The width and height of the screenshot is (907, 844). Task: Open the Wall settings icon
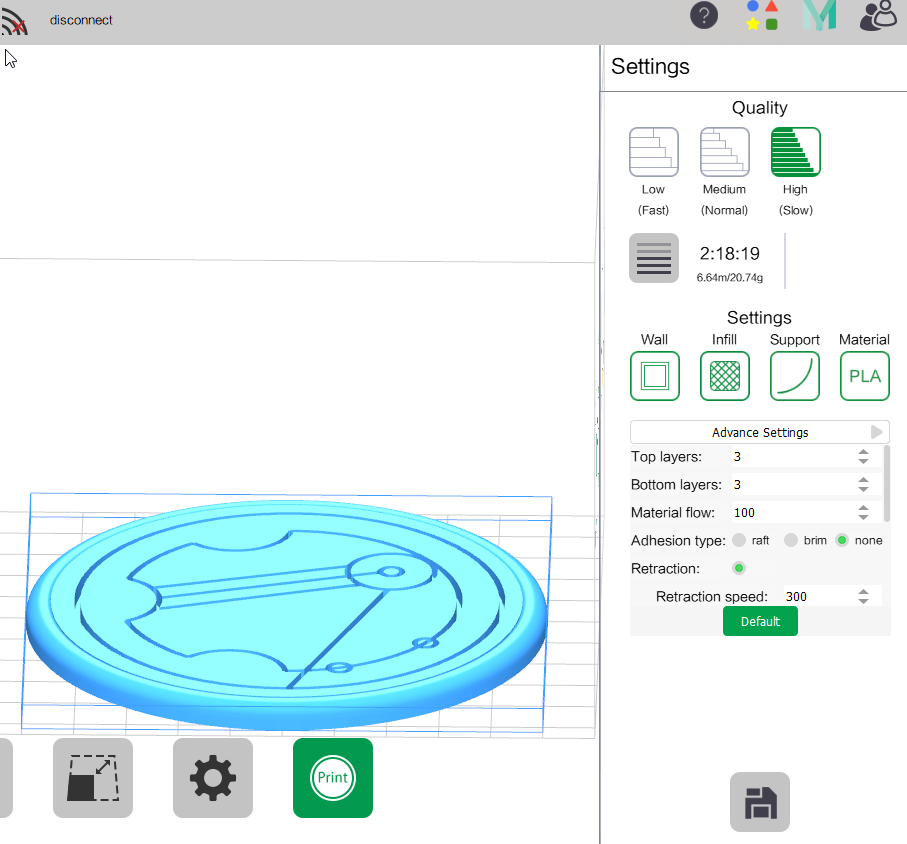[655, 376]
